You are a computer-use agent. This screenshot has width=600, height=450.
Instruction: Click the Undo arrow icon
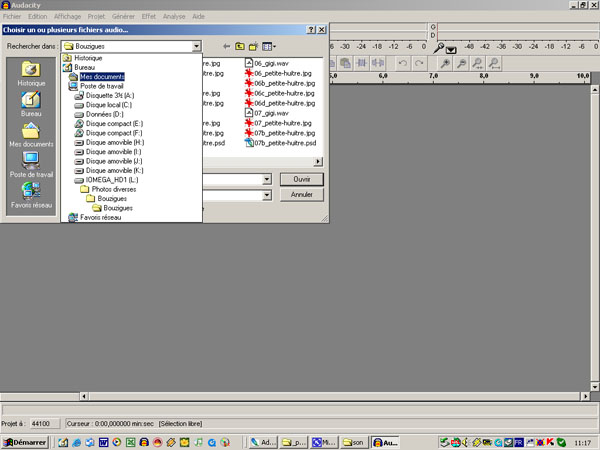[403, 63]
